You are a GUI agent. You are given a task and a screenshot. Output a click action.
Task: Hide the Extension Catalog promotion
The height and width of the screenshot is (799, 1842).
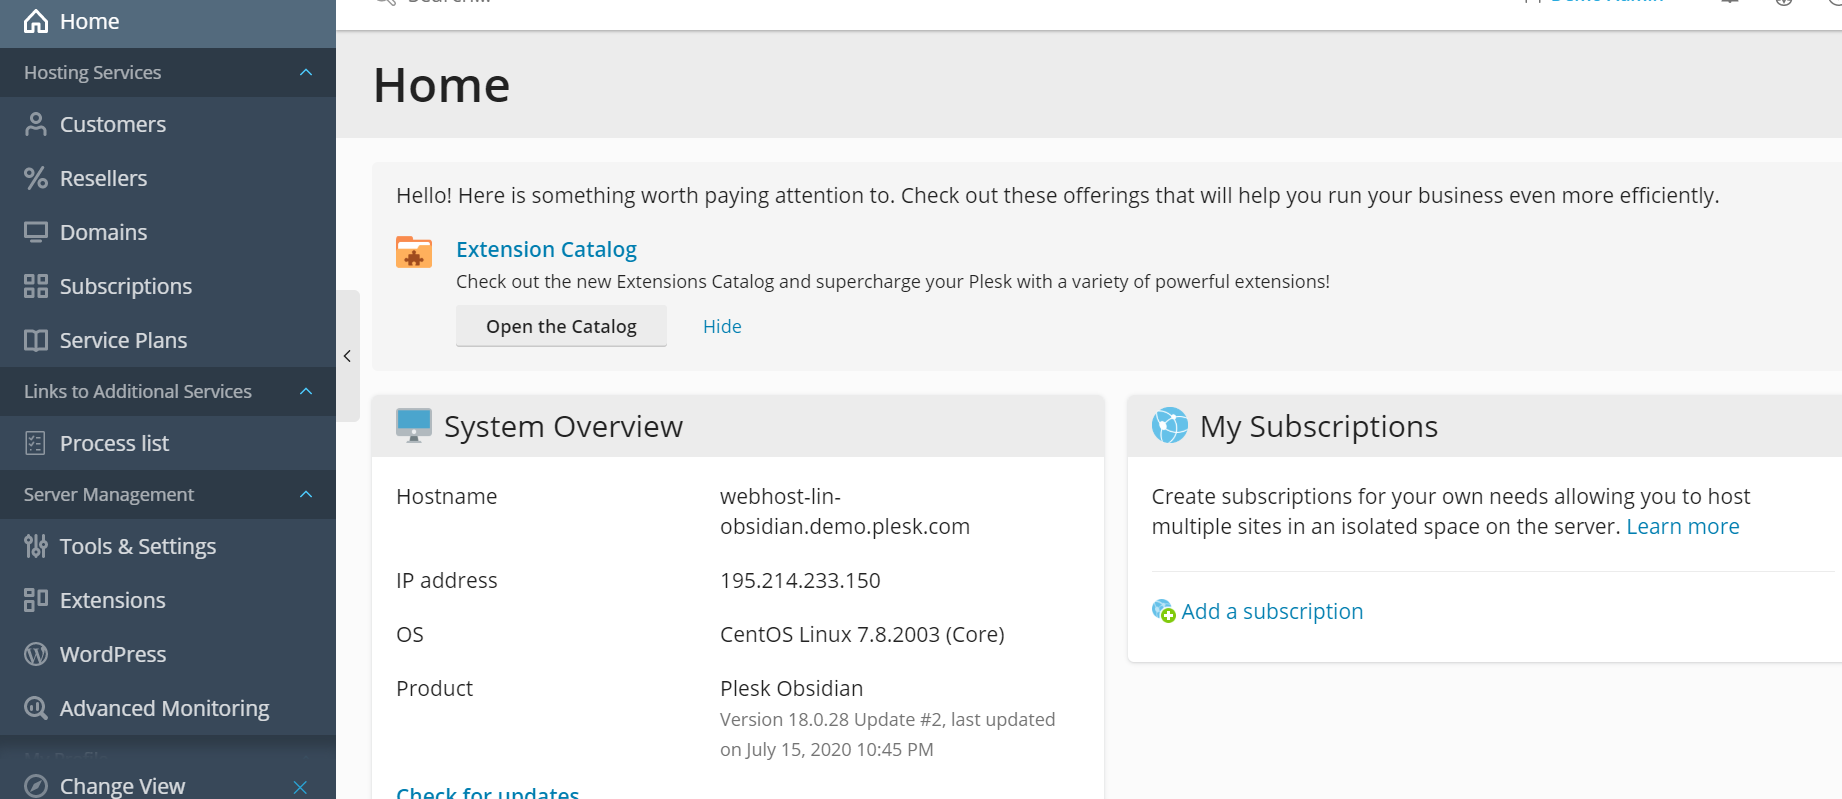[x=722, y=326]
